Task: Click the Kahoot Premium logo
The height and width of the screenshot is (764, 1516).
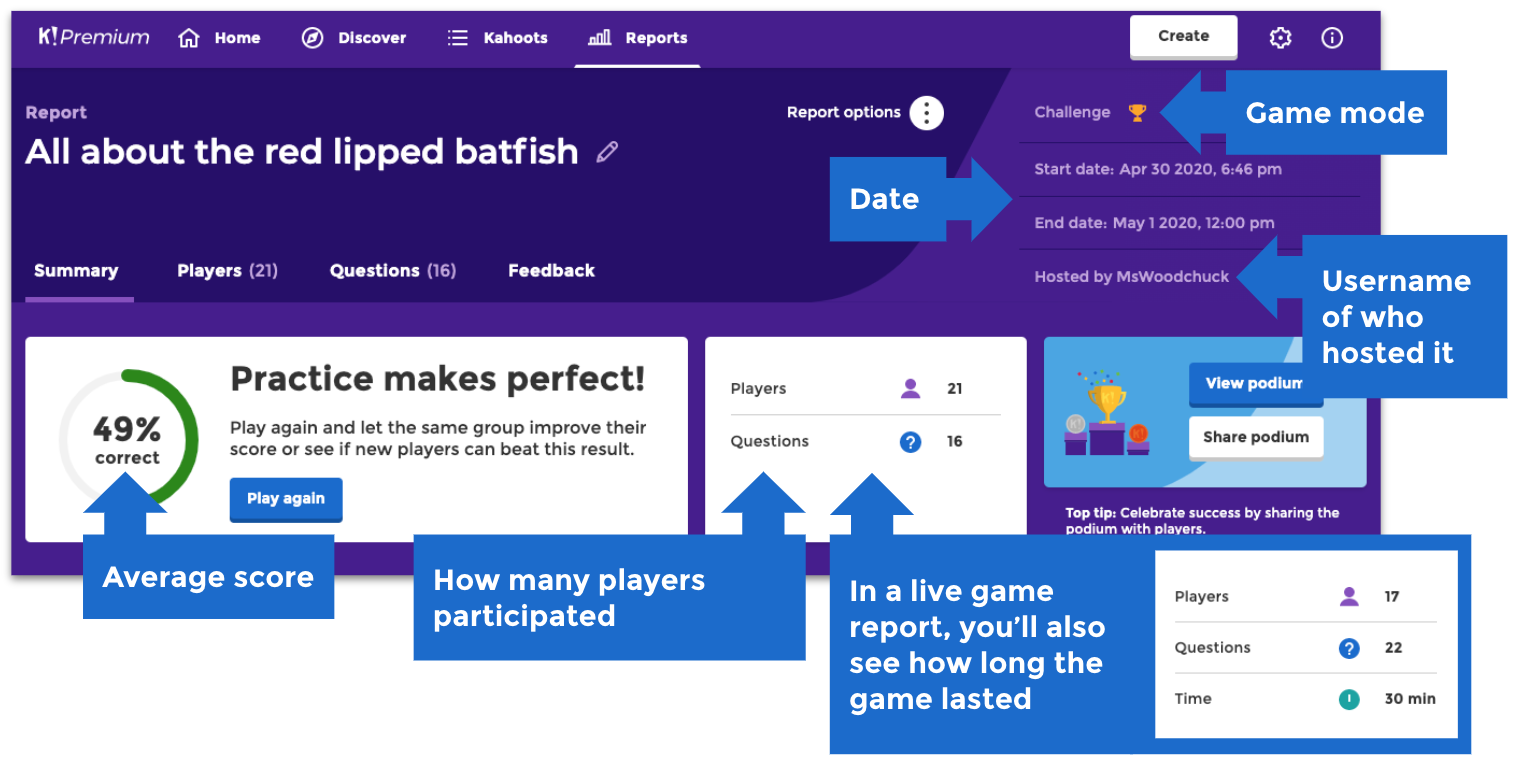Action: (94, 37)
